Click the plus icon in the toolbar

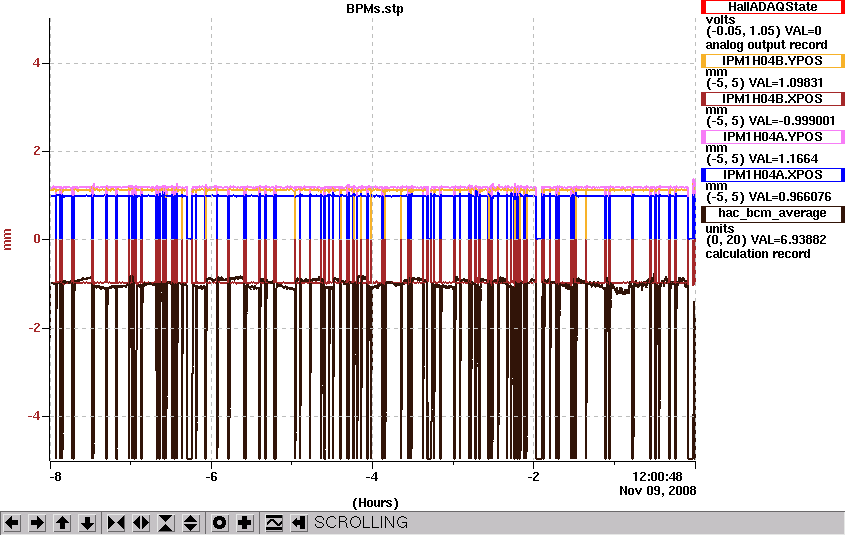tap(245, 523)
